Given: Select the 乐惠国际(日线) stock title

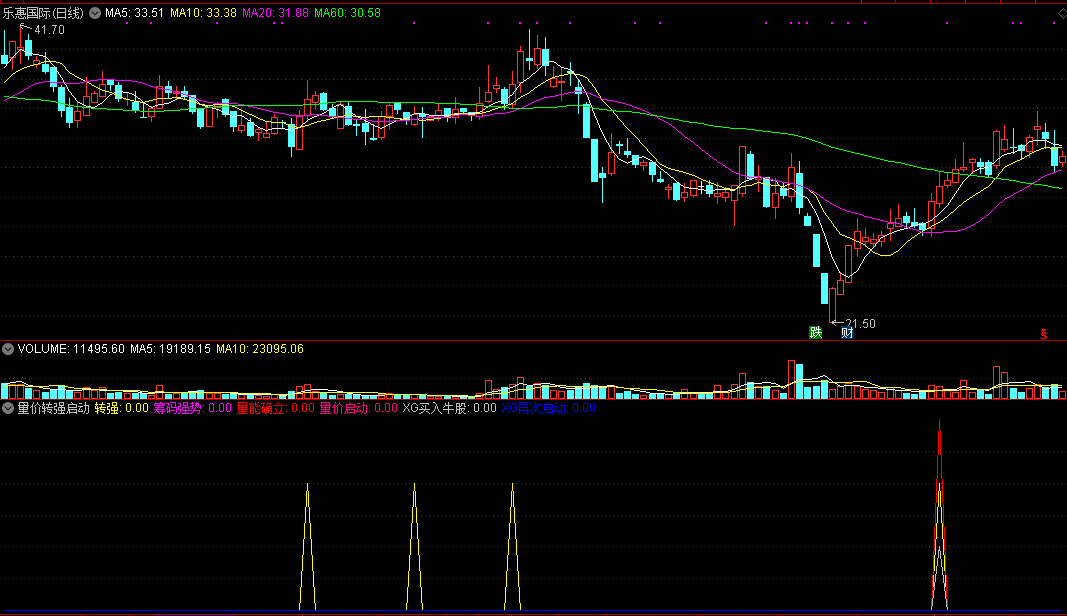Looking at the screenshot, I should (43, 13).
